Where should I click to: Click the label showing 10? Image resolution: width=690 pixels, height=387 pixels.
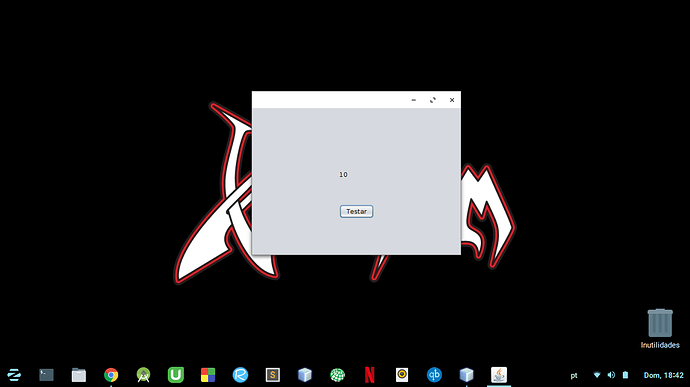343,174
